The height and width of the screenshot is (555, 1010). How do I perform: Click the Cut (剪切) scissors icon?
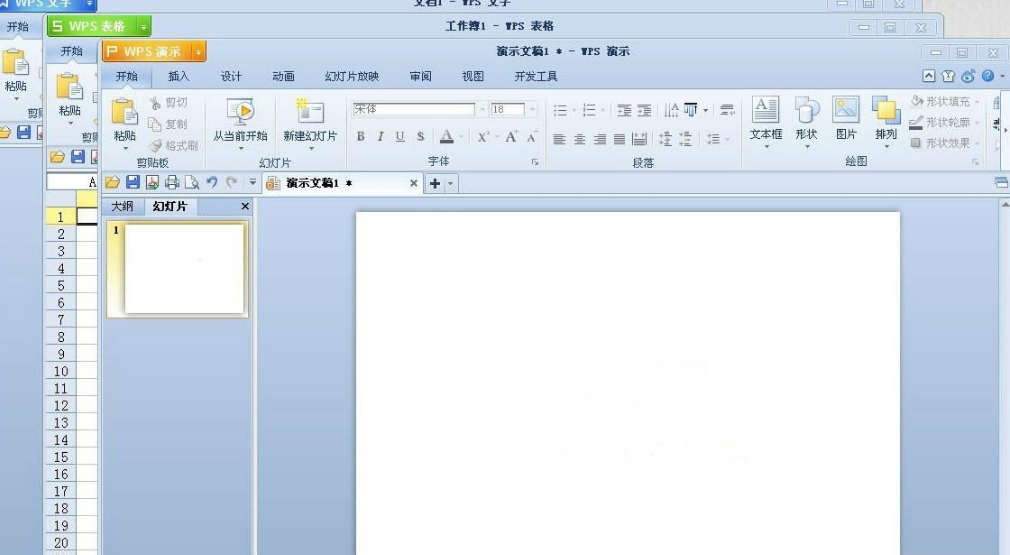[155, 102]
